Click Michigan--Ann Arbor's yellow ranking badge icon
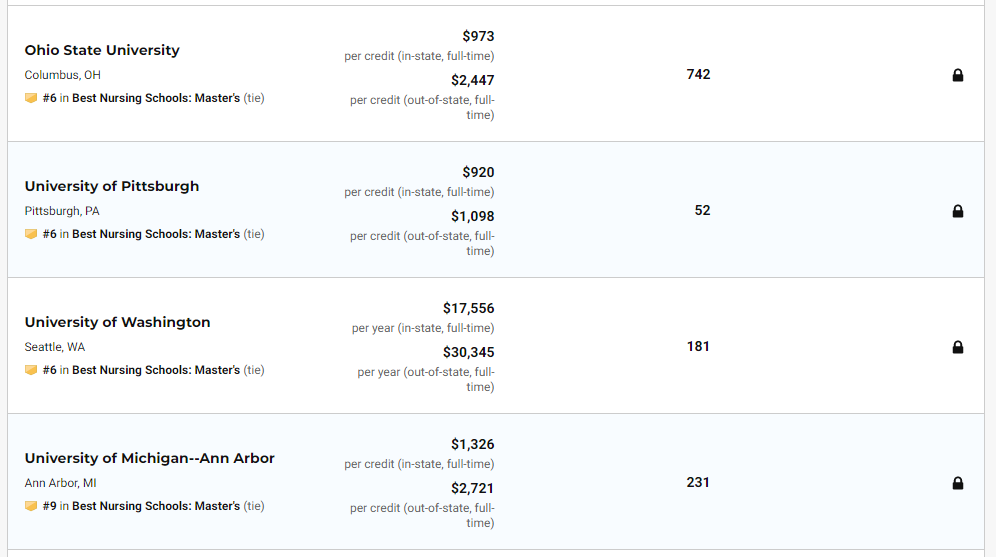The height and width of the screenshot is (557, 996). pyautogui.click(x=31, y=506)
